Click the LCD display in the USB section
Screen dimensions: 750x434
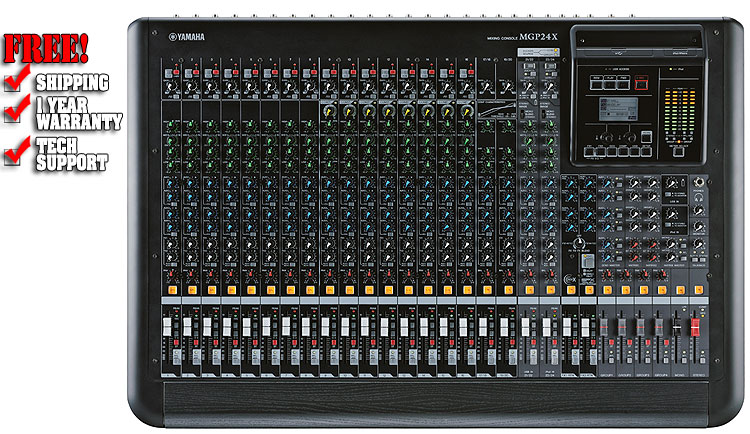(618, 109)
